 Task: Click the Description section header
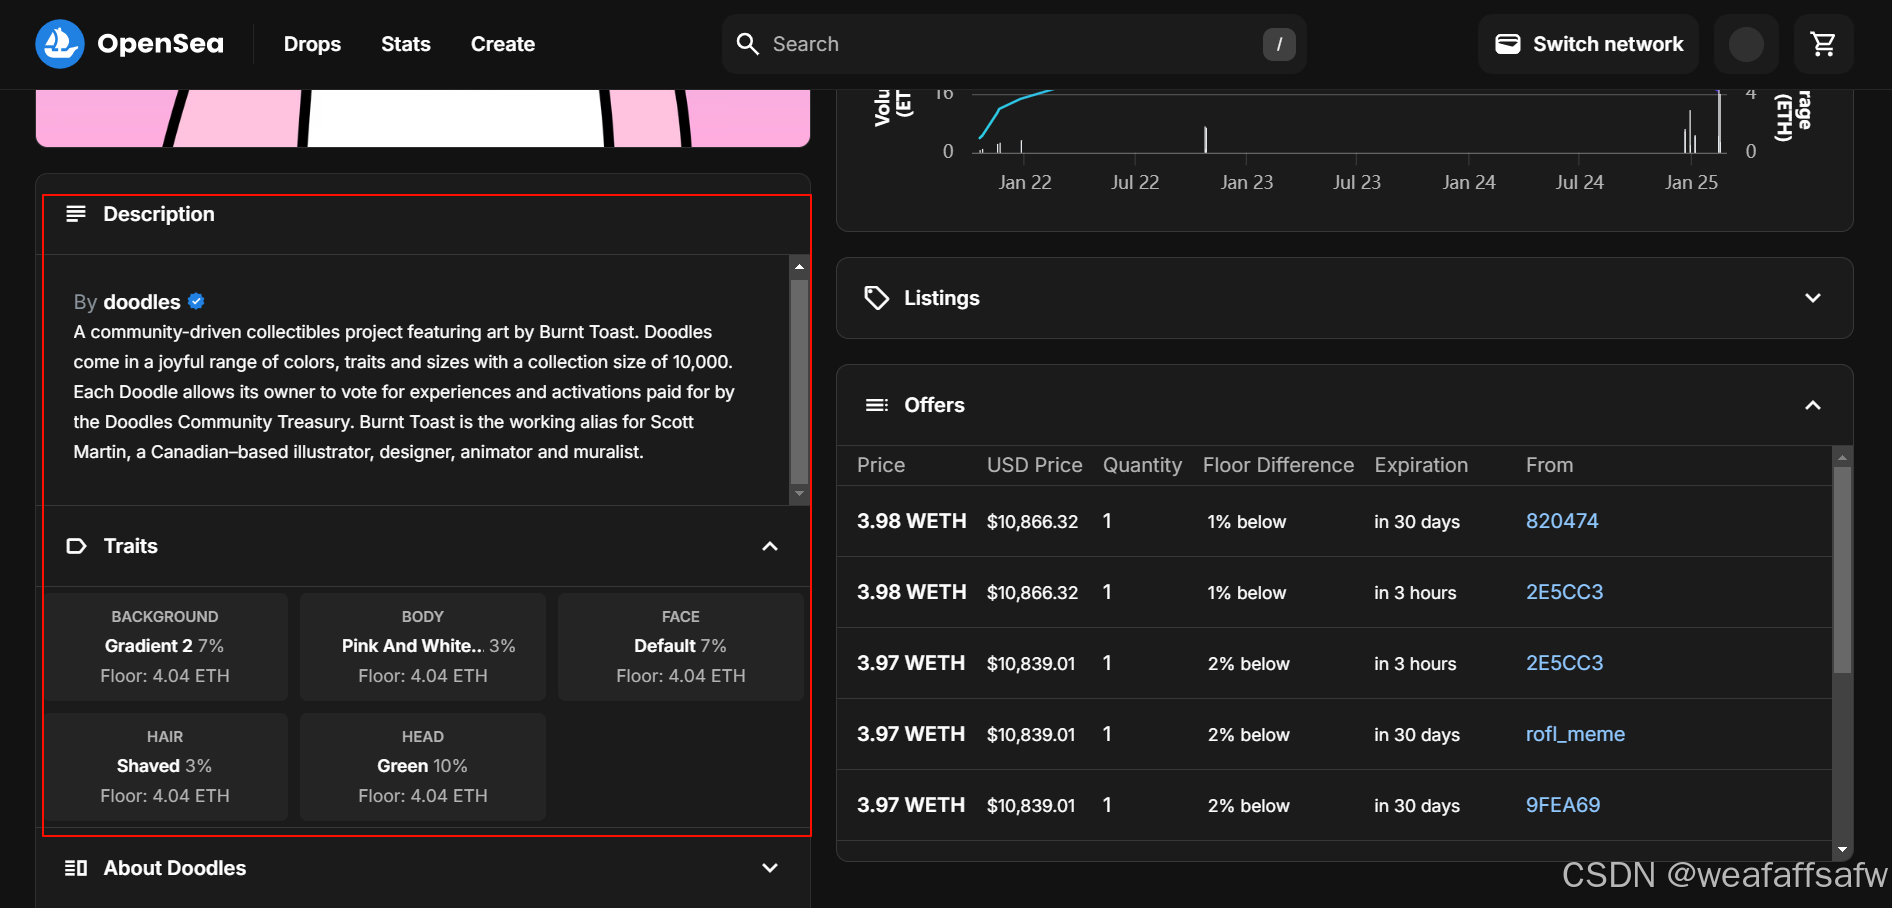[423, 214]
